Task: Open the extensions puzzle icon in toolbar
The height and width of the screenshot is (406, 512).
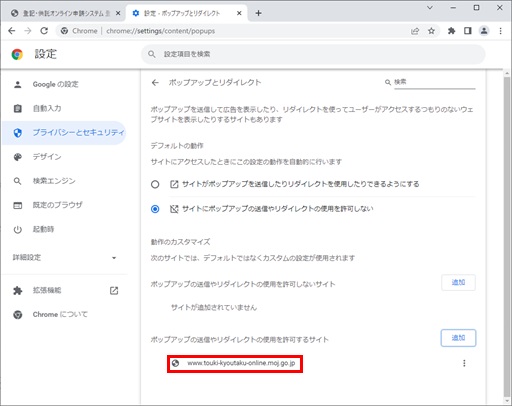Action: click(x=451, y=31)
